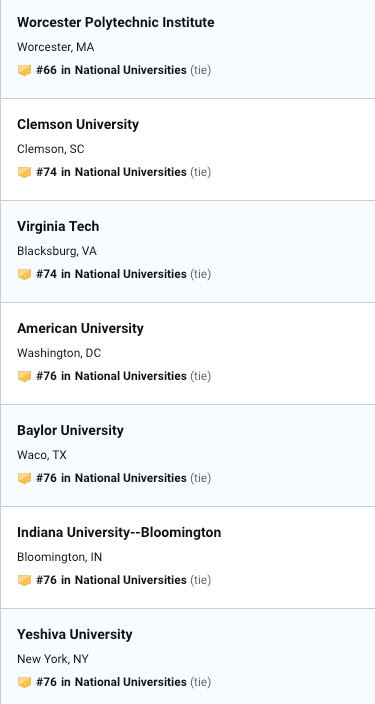Click Baylor's #76 in National Universities ranking
This screenshot has height=704, width=375.
111,478
